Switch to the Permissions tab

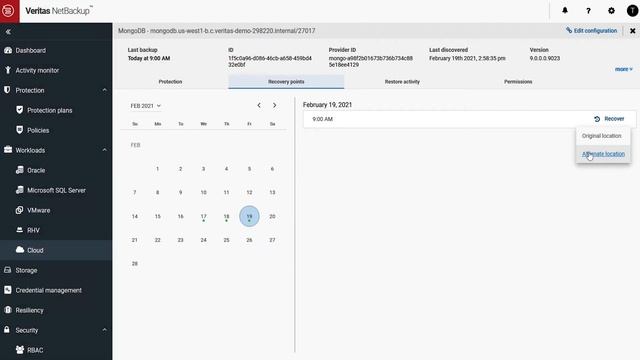518,82
